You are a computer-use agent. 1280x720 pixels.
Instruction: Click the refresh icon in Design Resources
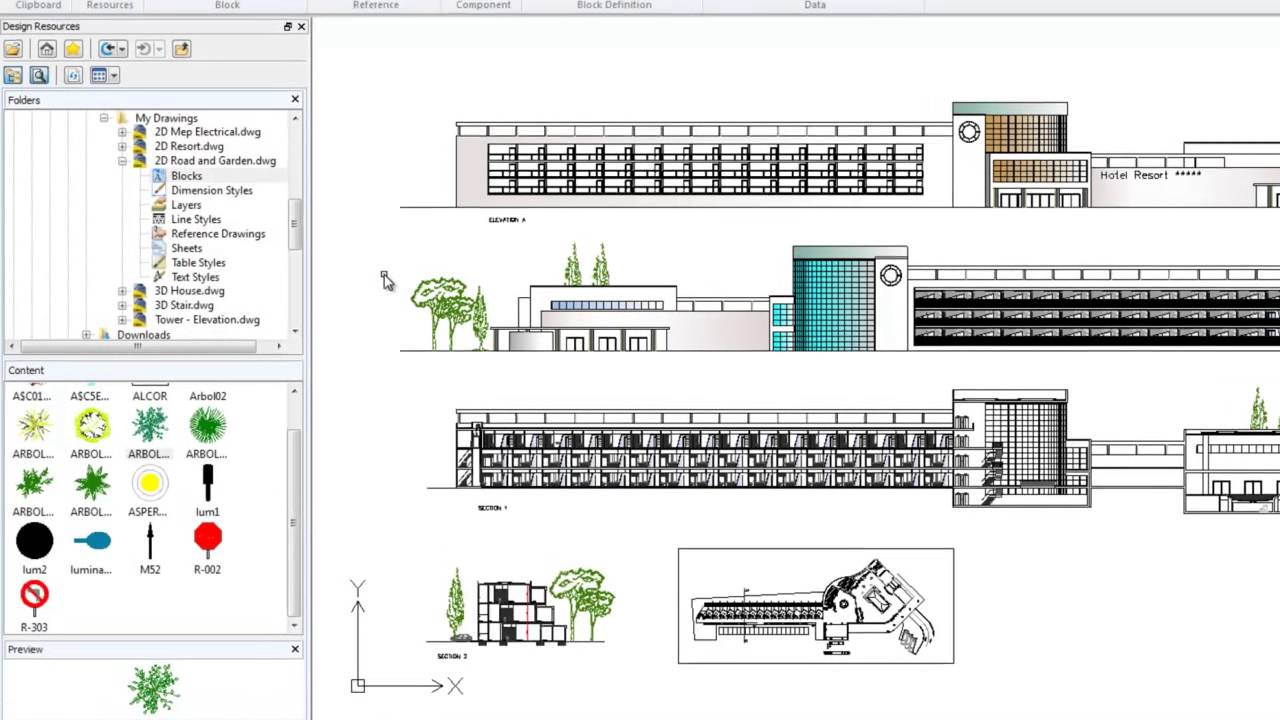pos(73,76)
